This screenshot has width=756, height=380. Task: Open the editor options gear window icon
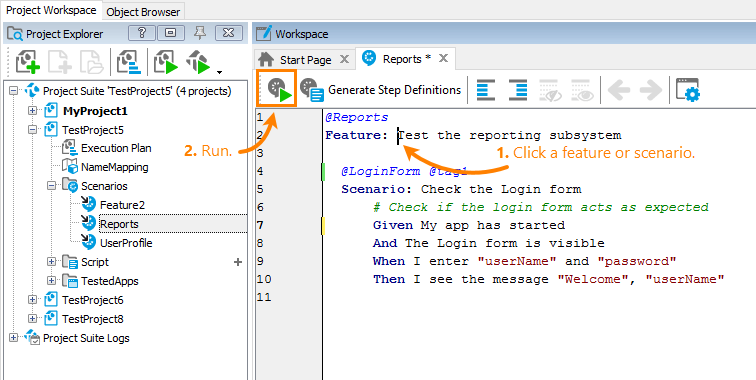tap(688, 90)
